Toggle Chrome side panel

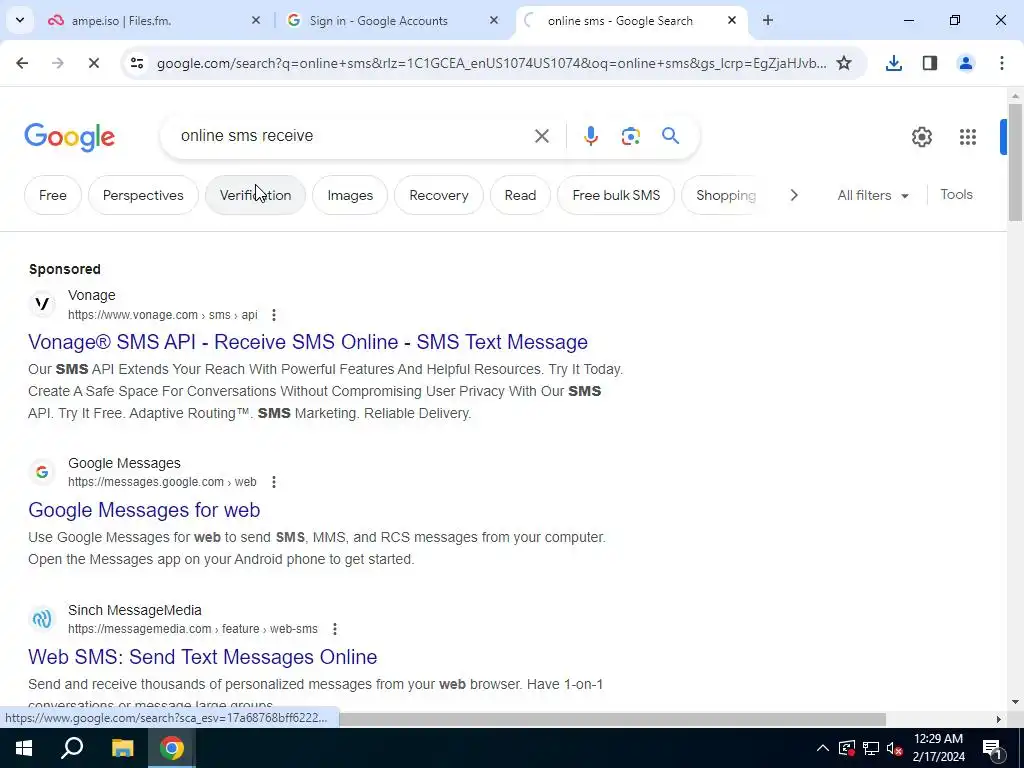point(929,63)
